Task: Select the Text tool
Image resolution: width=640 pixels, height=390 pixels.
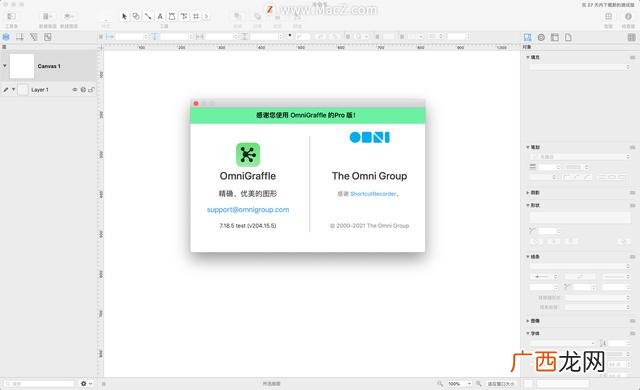Action: [x=160, y=16]
